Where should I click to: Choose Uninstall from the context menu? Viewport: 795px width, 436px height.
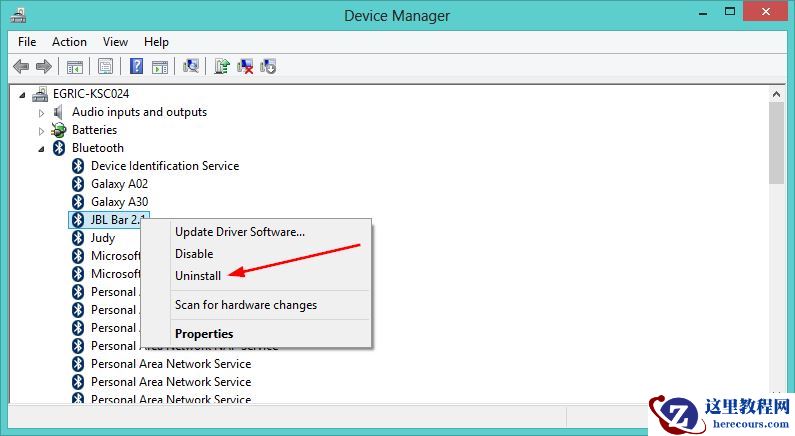(x=198, y=276)
